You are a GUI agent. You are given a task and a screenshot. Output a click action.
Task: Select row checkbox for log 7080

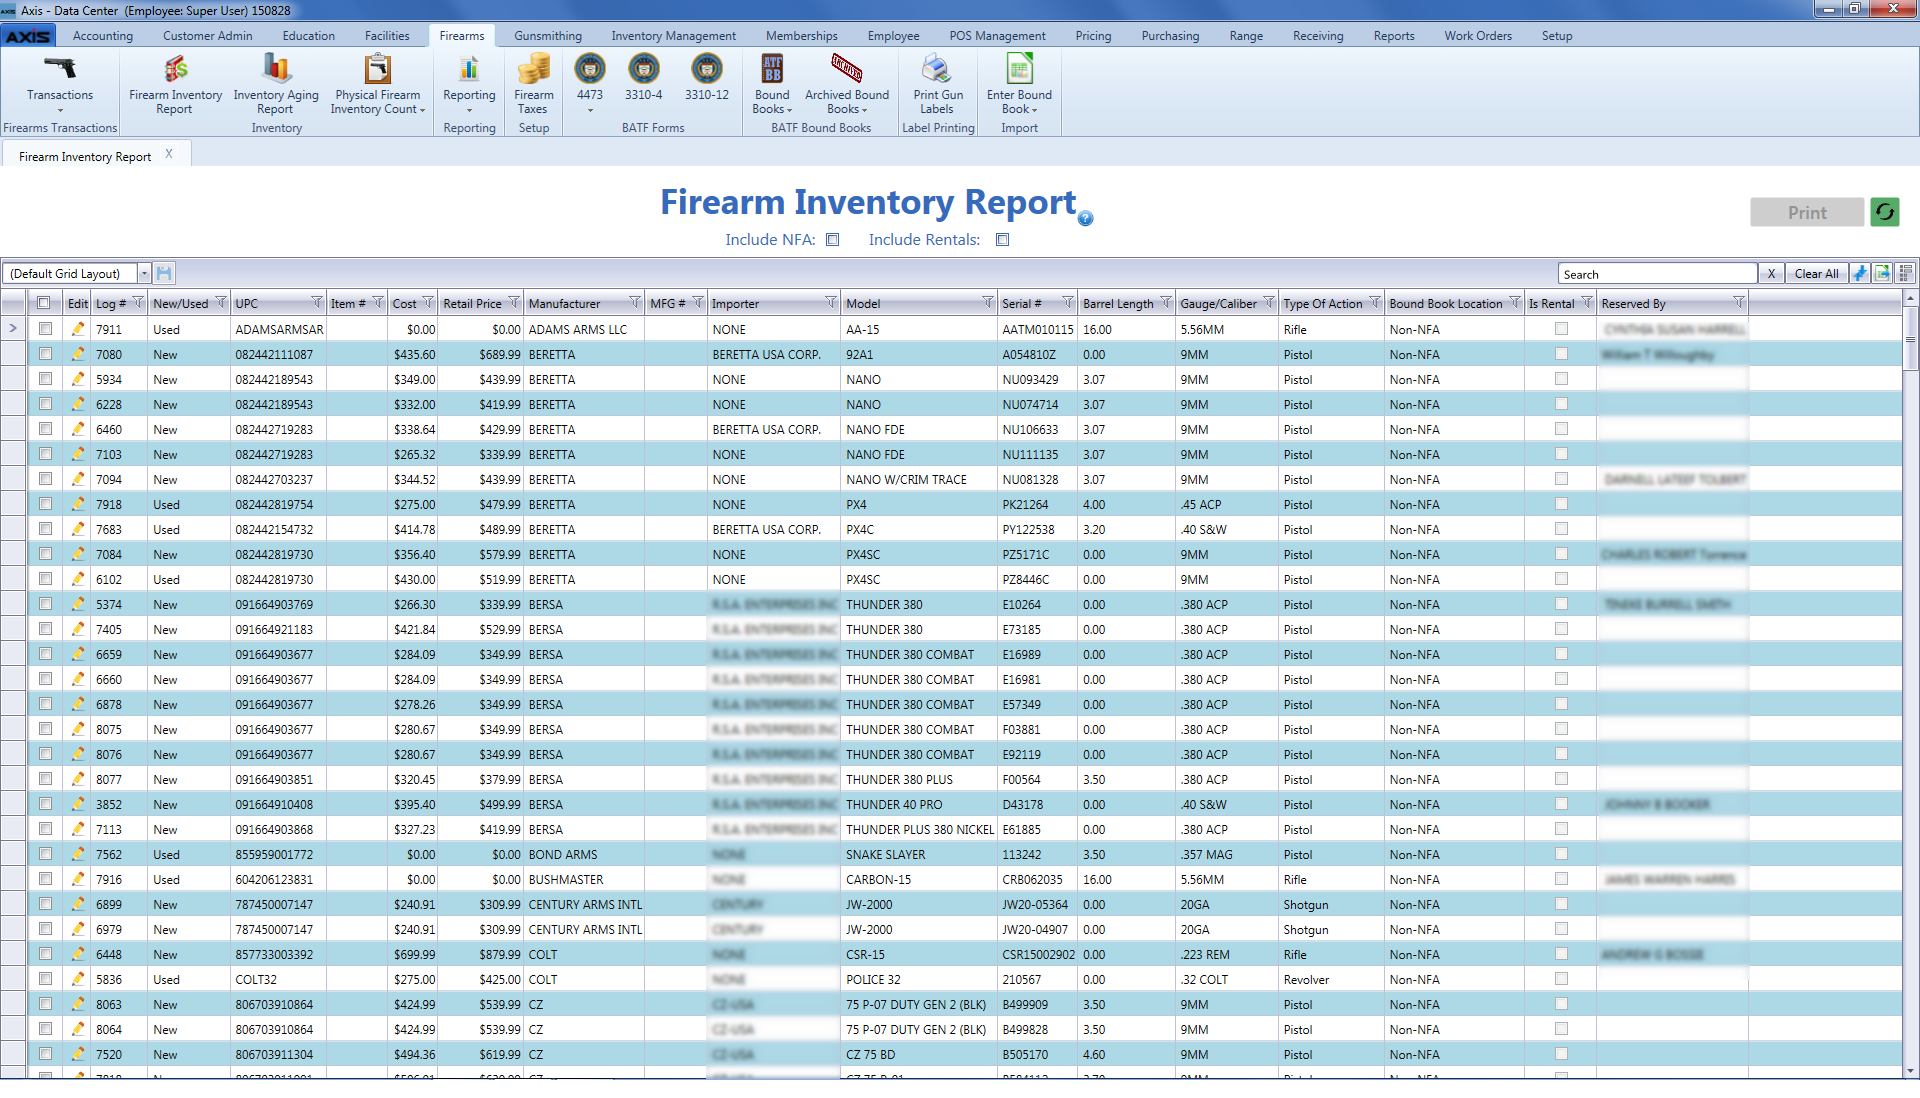point(45,353)
